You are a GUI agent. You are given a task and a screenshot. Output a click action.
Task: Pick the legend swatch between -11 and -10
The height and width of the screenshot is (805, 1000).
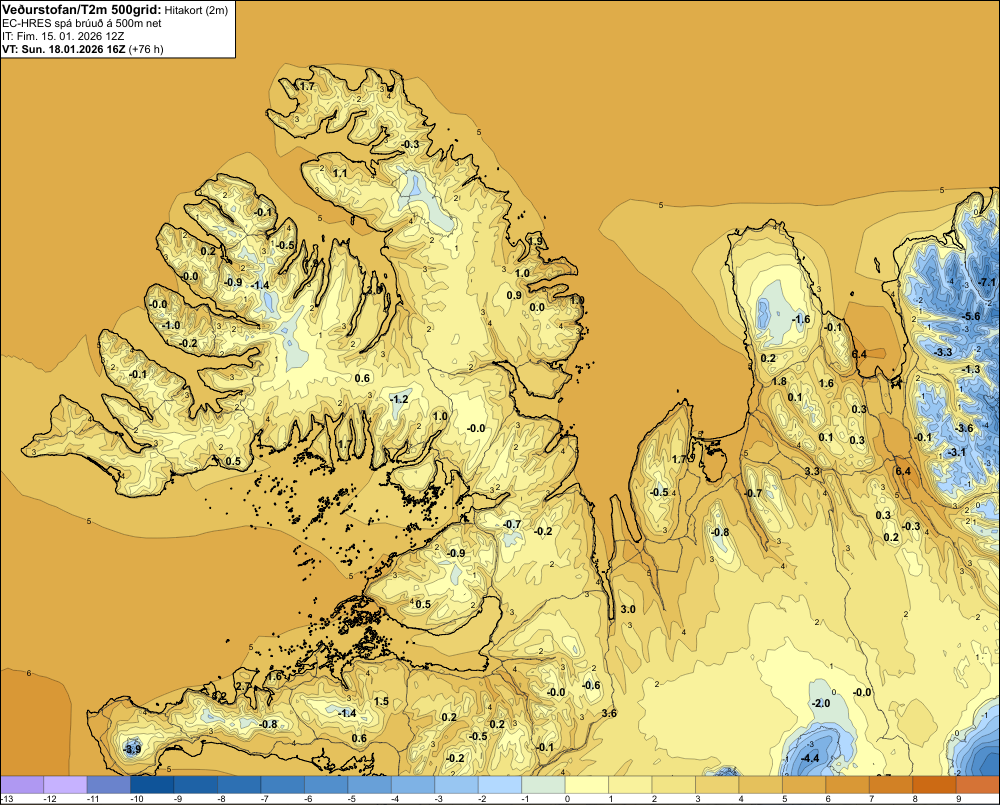[x=108, y=785]
